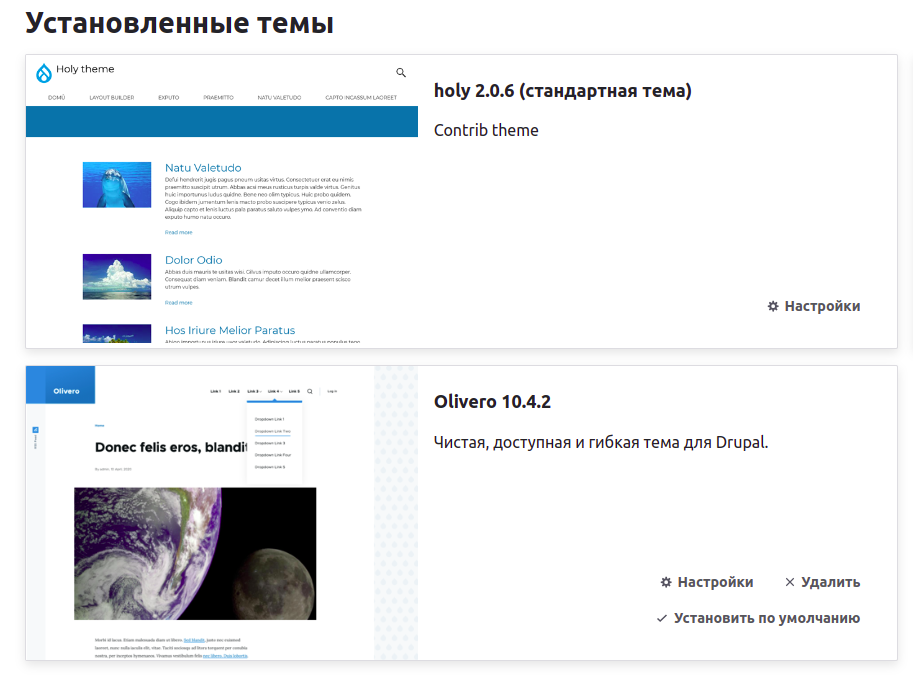This screenshot has width=913, height=676.
Task: Open the LAYOUT BUILDER menu item
Action: coord(111,98)
